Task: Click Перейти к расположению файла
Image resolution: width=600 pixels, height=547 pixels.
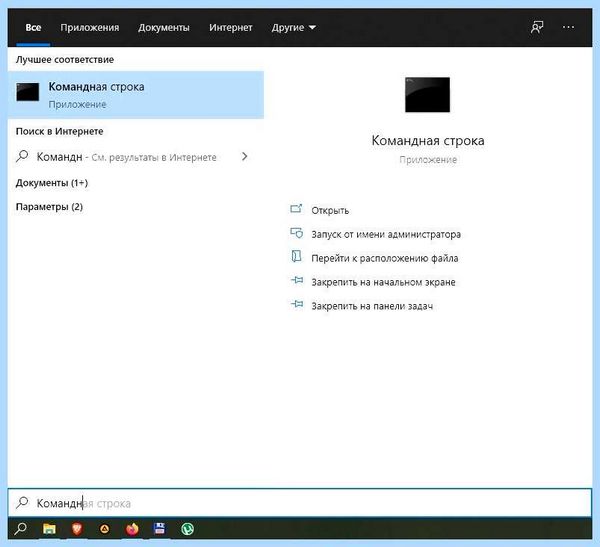Action: 385,258
